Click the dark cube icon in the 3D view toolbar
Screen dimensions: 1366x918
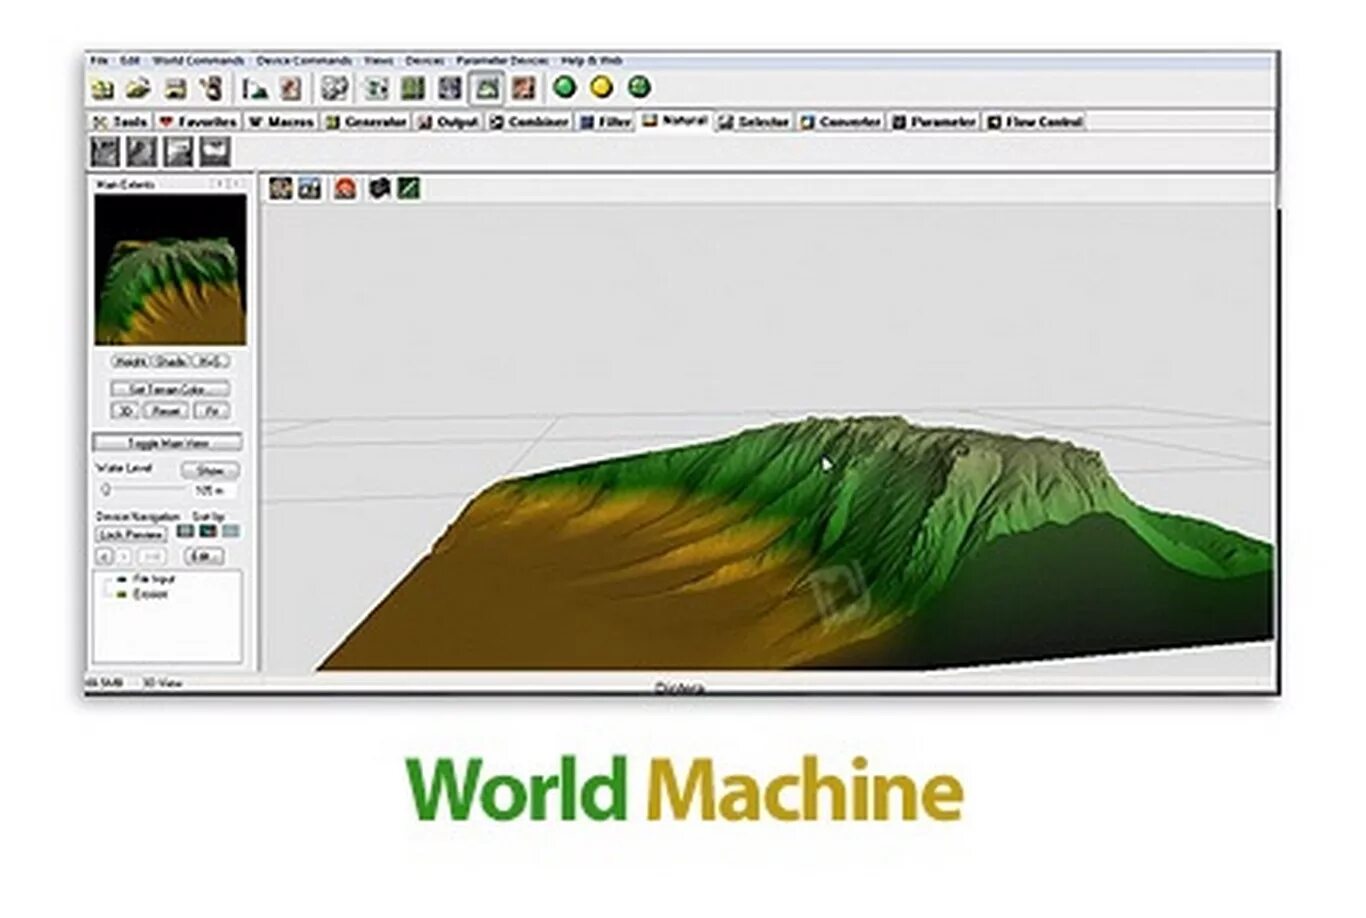378,188
